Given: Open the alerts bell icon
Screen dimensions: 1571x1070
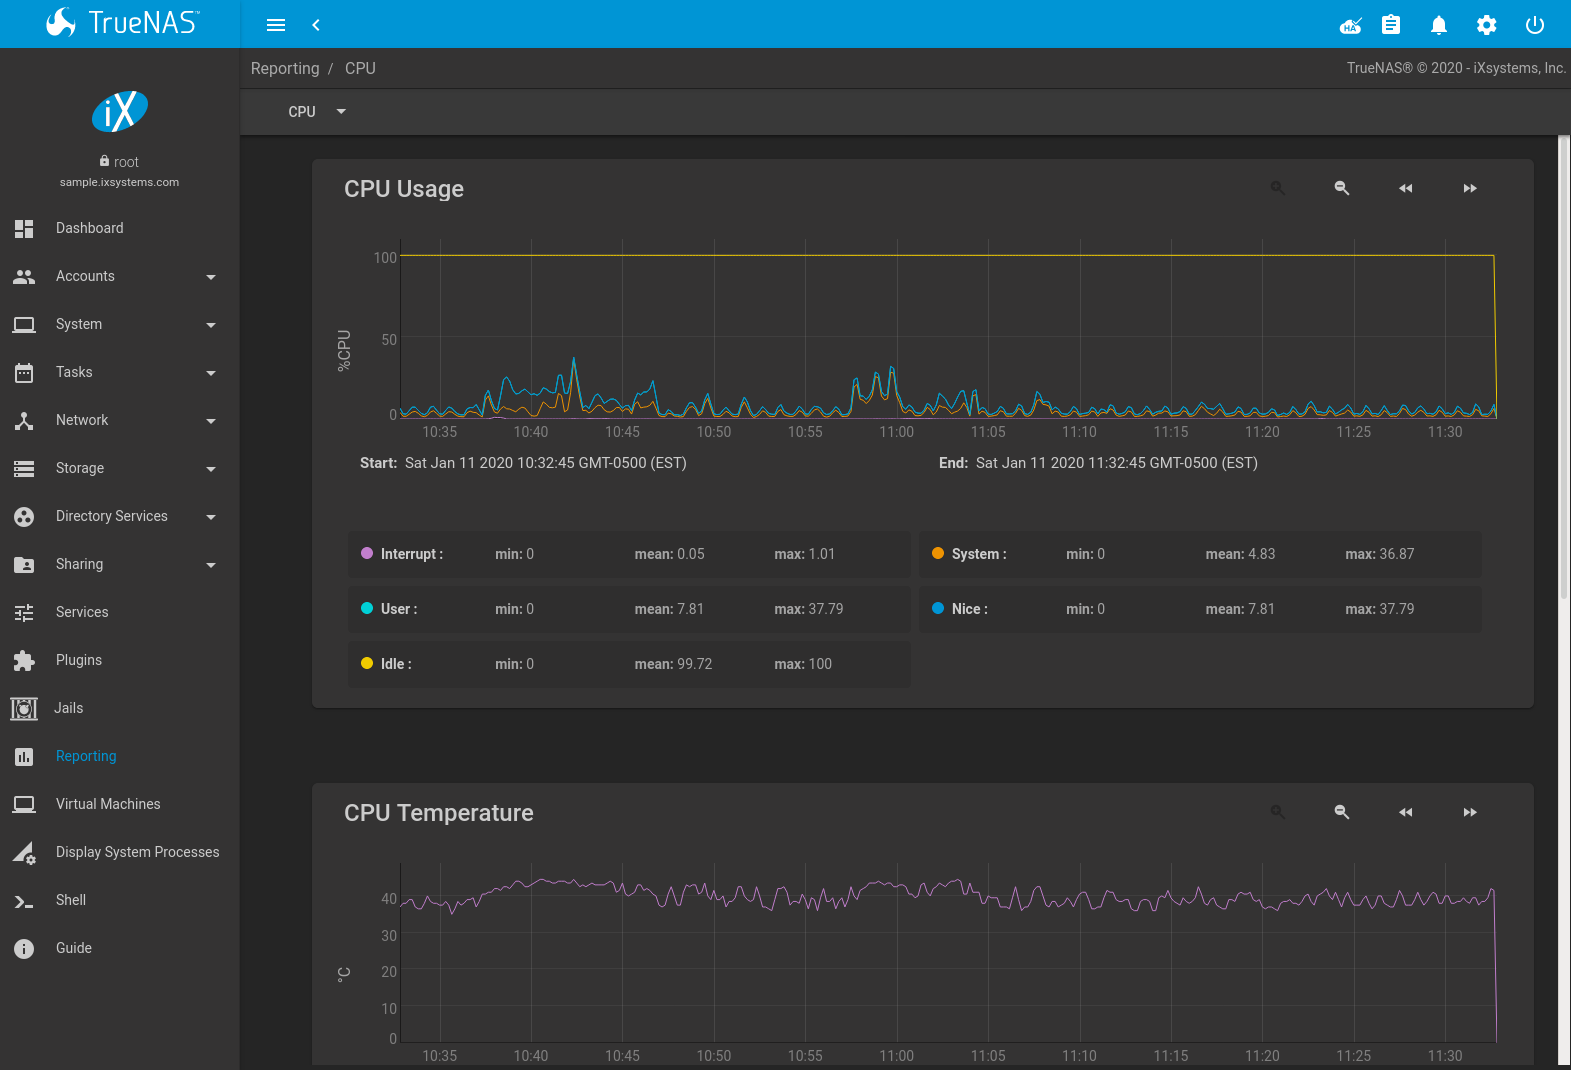Looking at the screenshot, I should [1439, 25].
